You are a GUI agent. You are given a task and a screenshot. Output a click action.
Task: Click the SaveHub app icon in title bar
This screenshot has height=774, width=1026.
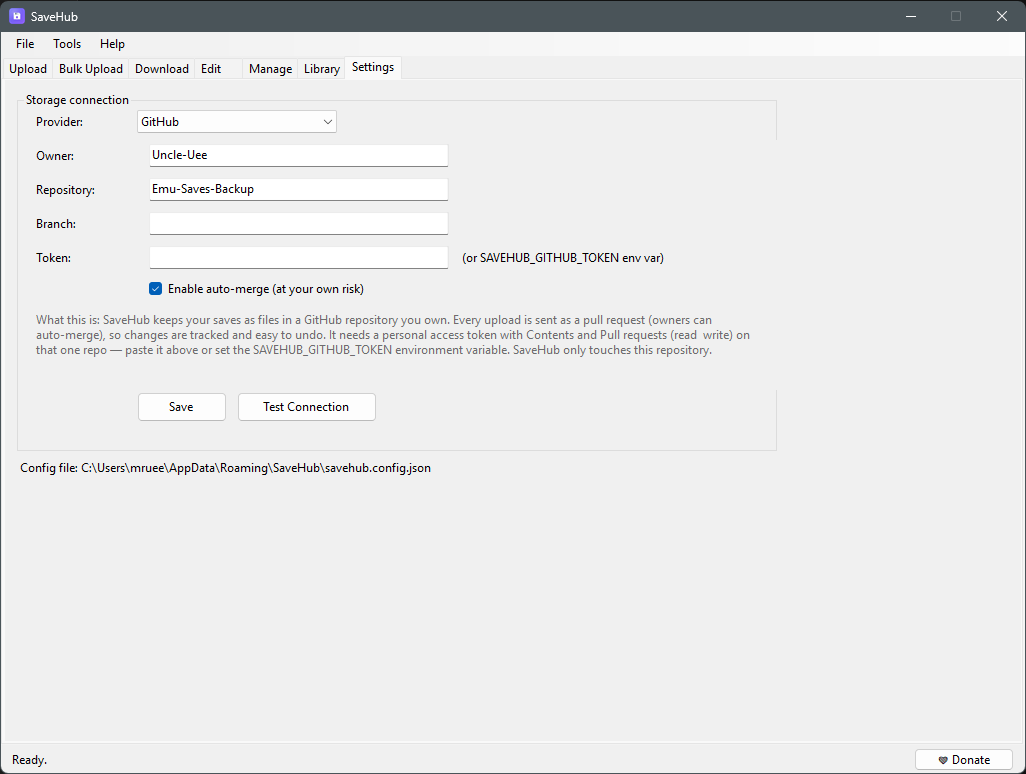(x=17, y=16)
